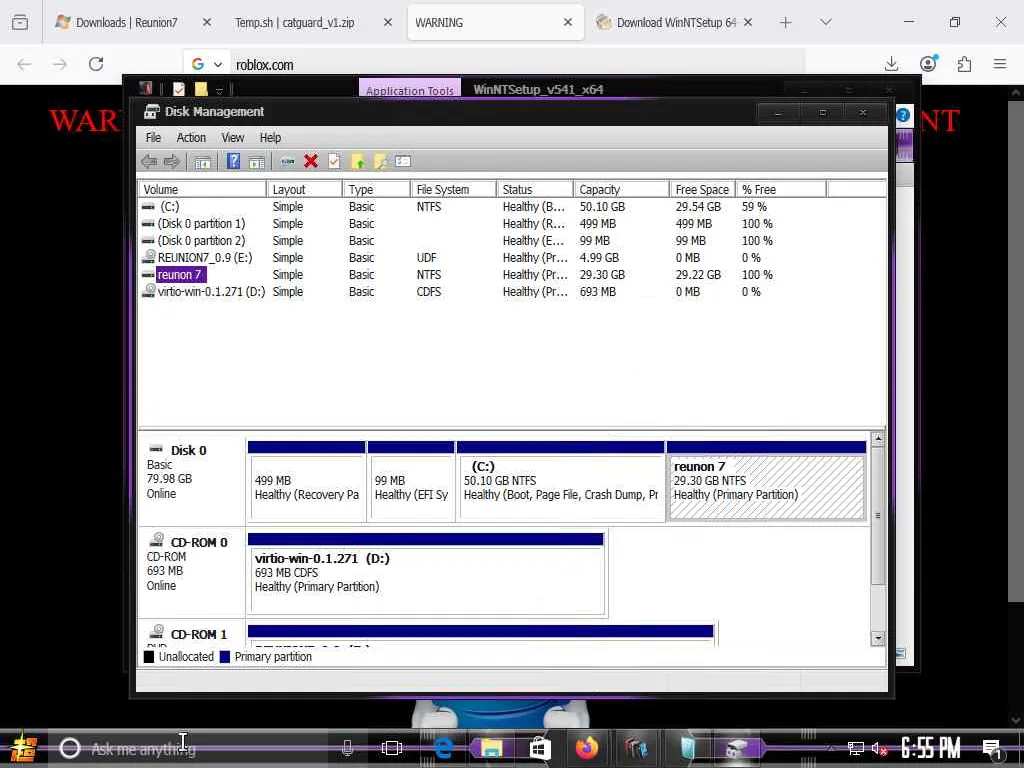Viewport: 1024px width, 768px height.
Task: Toggle the Show/Hide Console Tree toolbar icon
Action: tap(202, 162)
